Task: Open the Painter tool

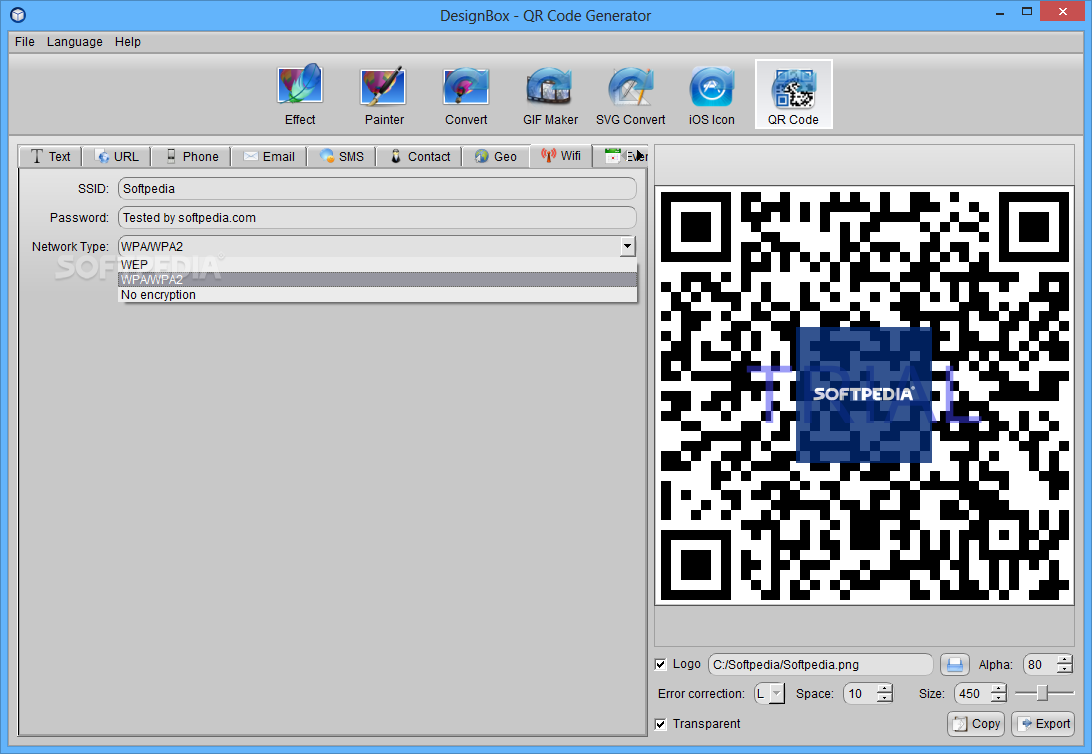Action: (x=384, y=95)
